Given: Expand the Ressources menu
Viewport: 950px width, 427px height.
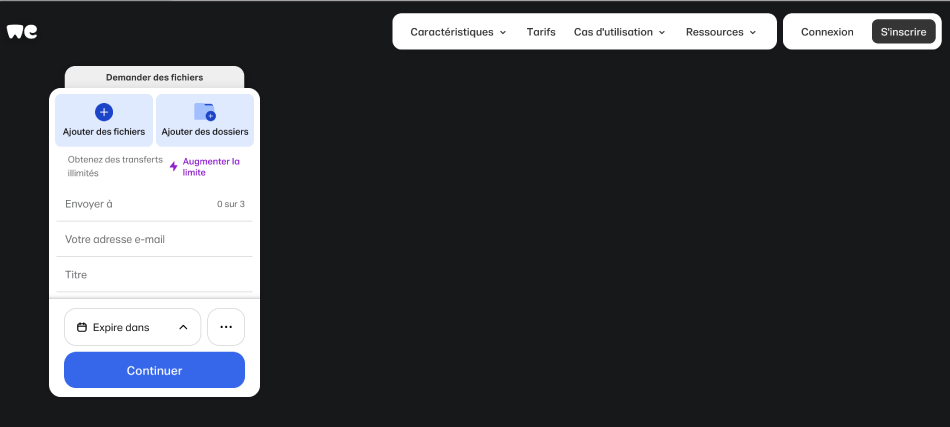Looking at the screenshot, I should point(721,32).
